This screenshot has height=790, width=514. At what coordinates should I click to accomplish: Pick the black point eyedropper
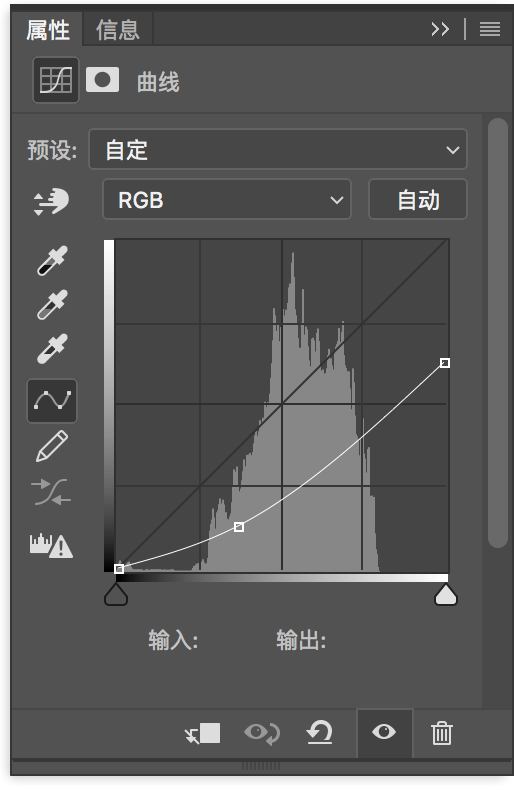(x=52, y=260)
